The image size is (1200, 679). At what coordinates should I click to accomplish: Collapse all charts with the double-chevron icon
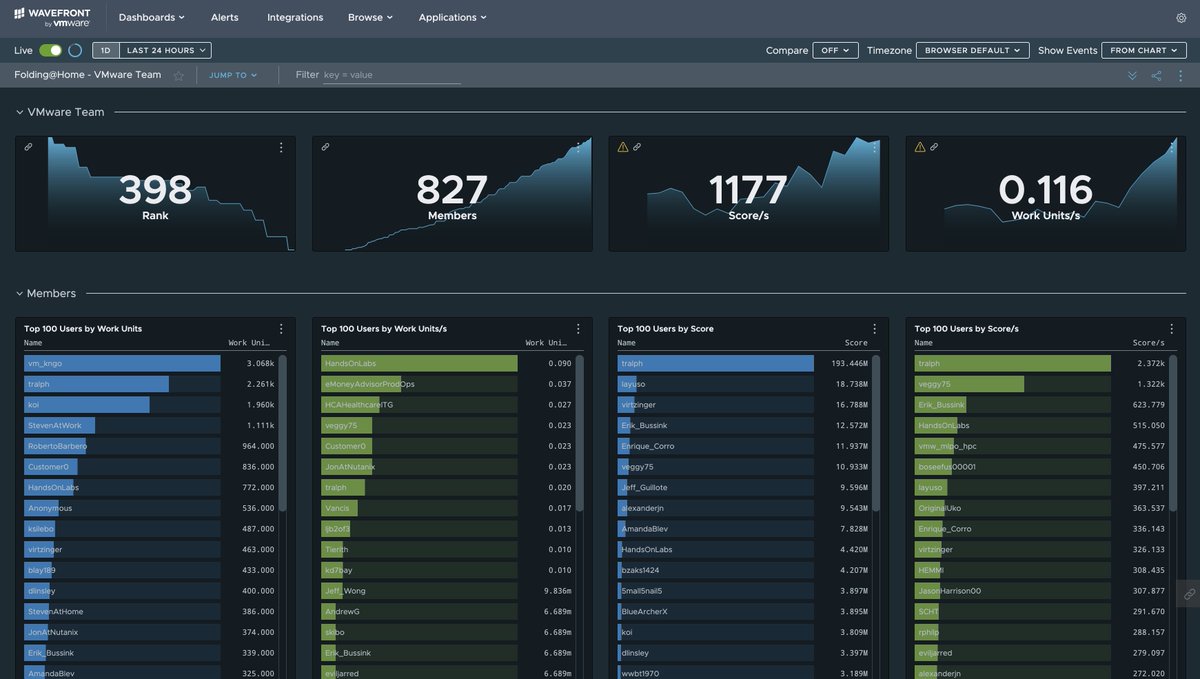[1131, 74]
